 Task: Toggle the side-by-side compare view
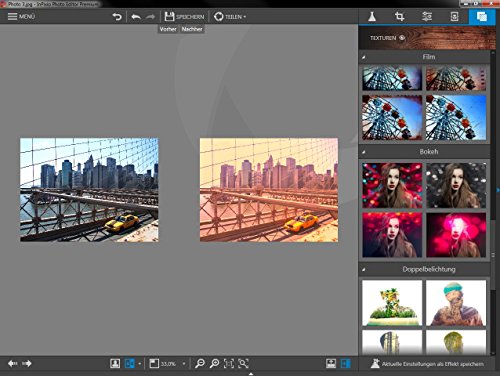point(129,363)
